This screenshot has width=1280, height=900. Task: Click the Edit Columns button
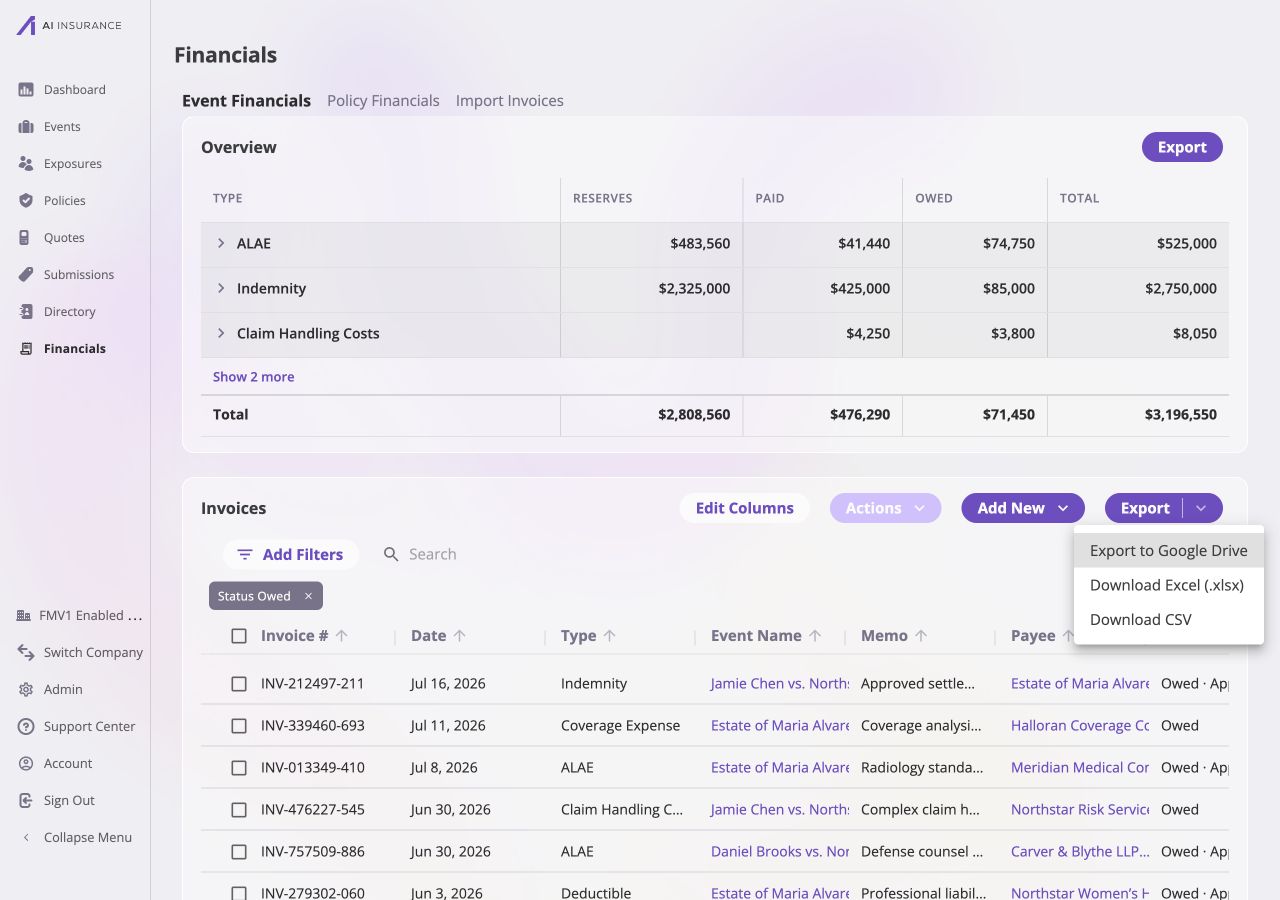coord(745,508)
